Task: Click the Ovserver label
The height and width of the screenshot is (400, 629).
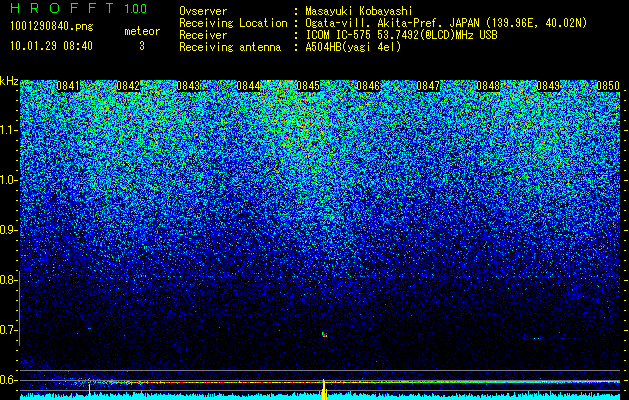Action: pyautogui.click(x=203, y=11)
